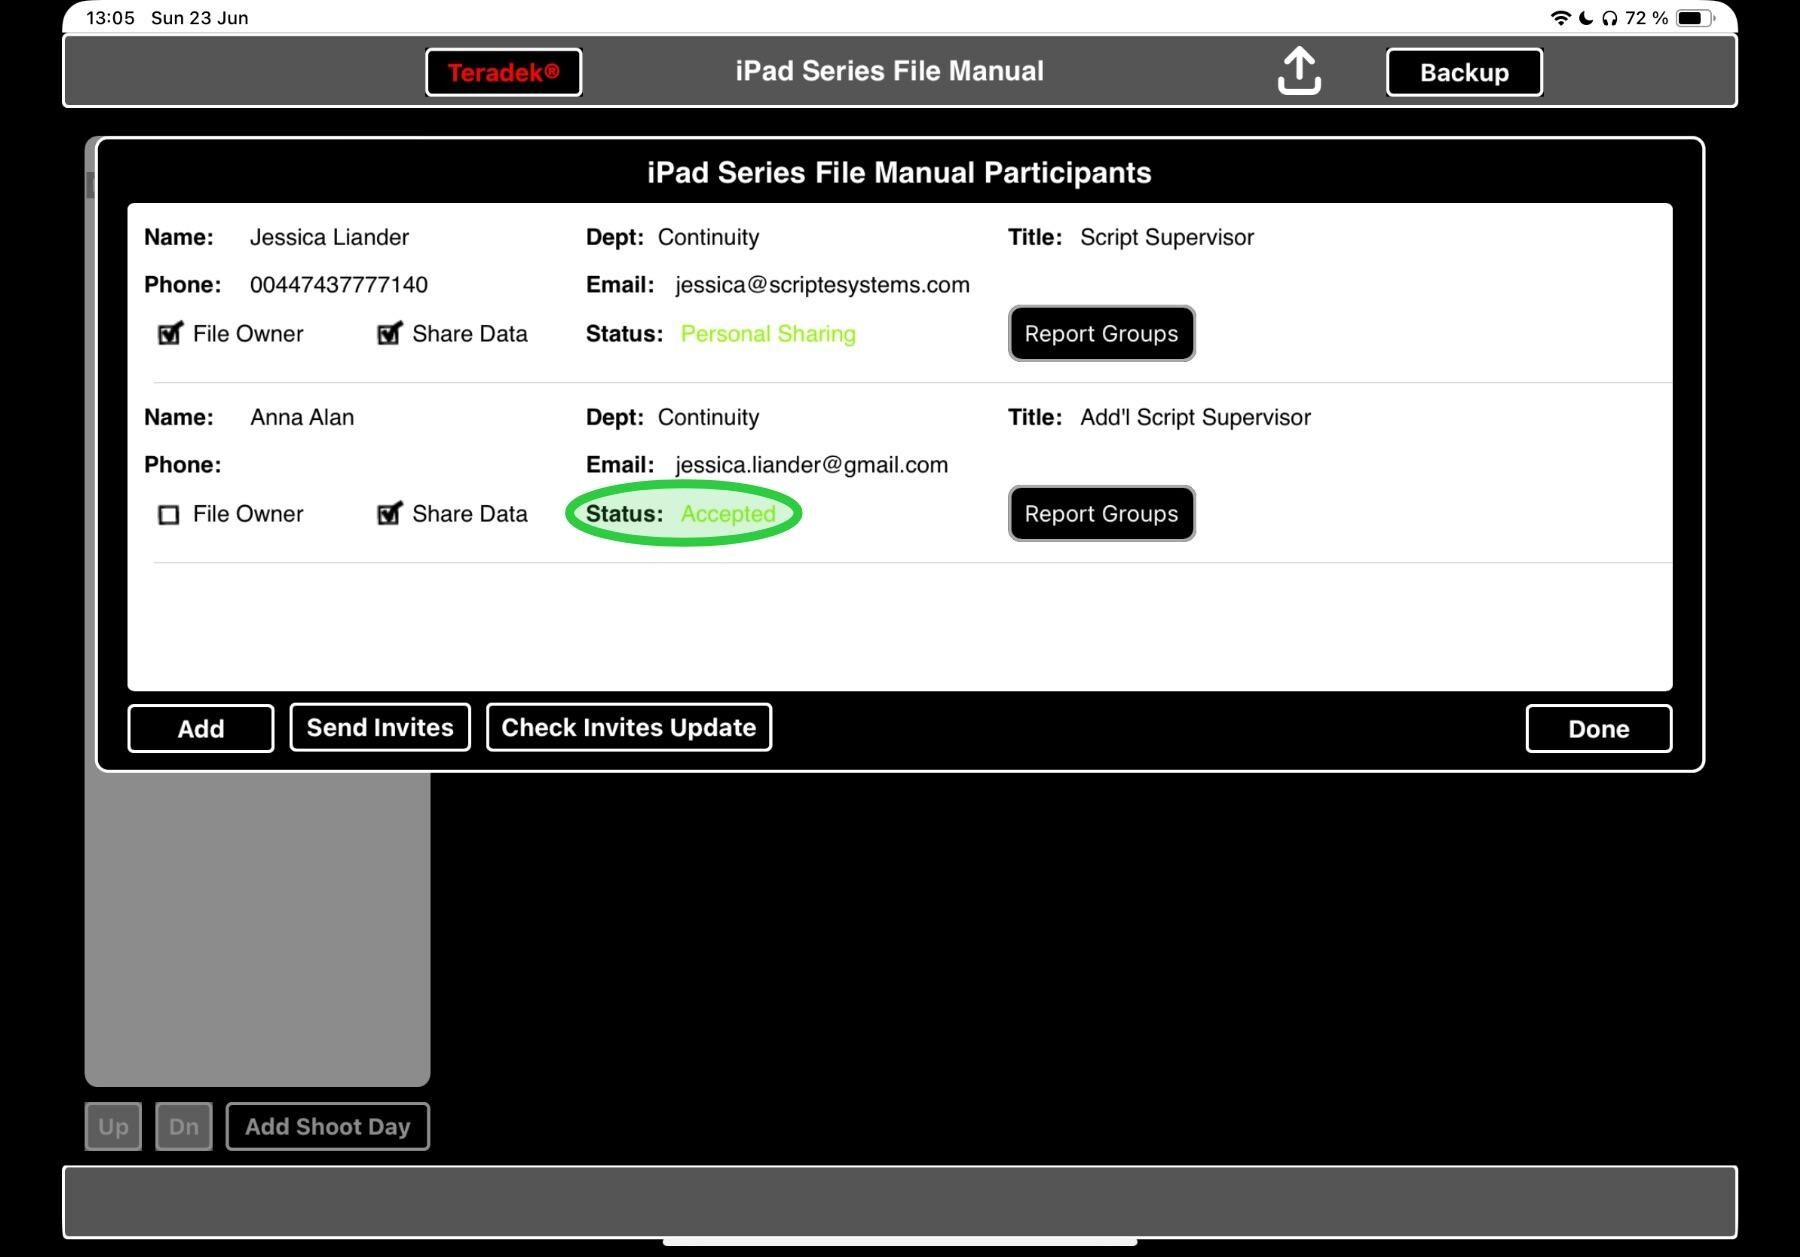This screenshot has height=1257, width=1800.
Task: Tap email jessica@scriptesystems.com
Action: click(822, 285)
